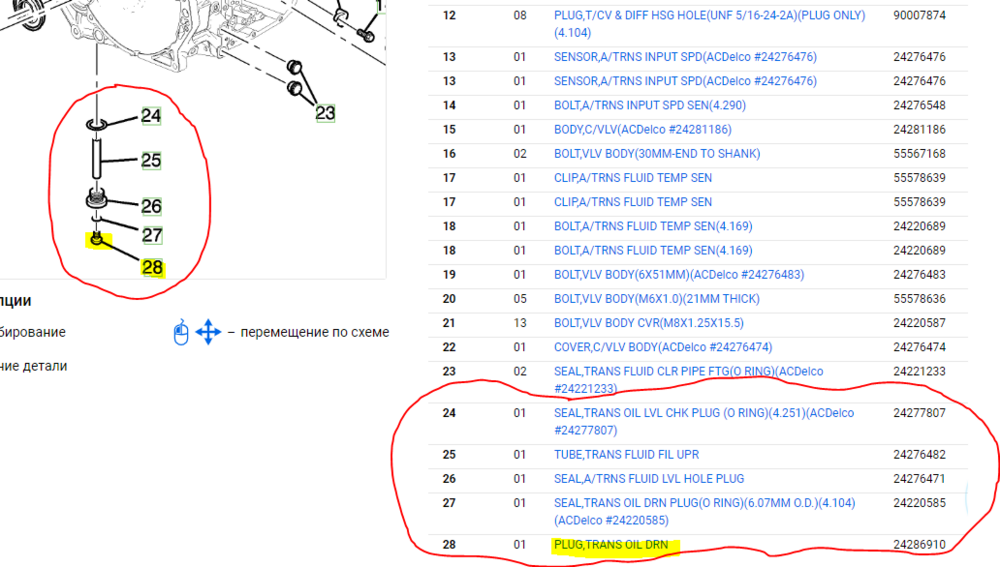The width and height of the screenshot is (1000, 567).
Task: Select callout number 25 on the diagram
Action: click(151, 160)
